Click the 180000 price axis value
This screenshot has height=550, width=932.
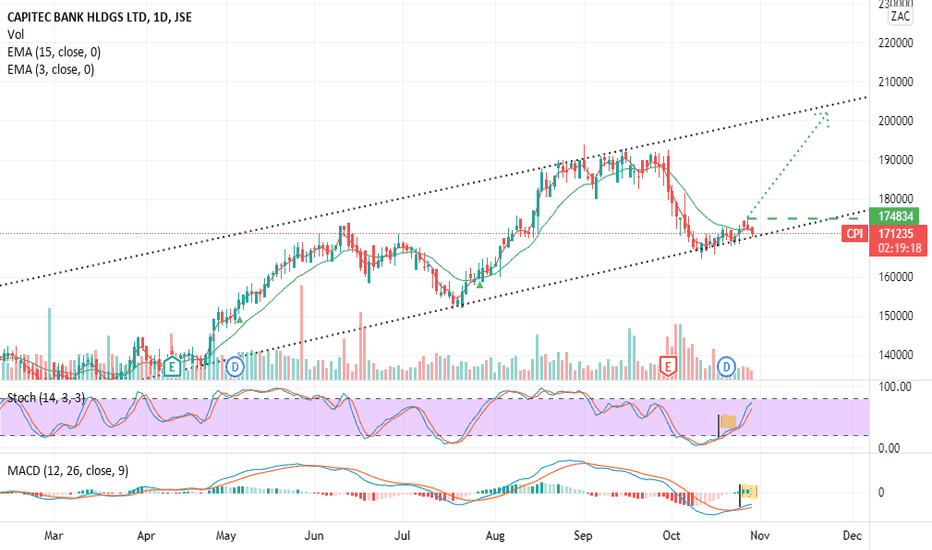point(896,199)
